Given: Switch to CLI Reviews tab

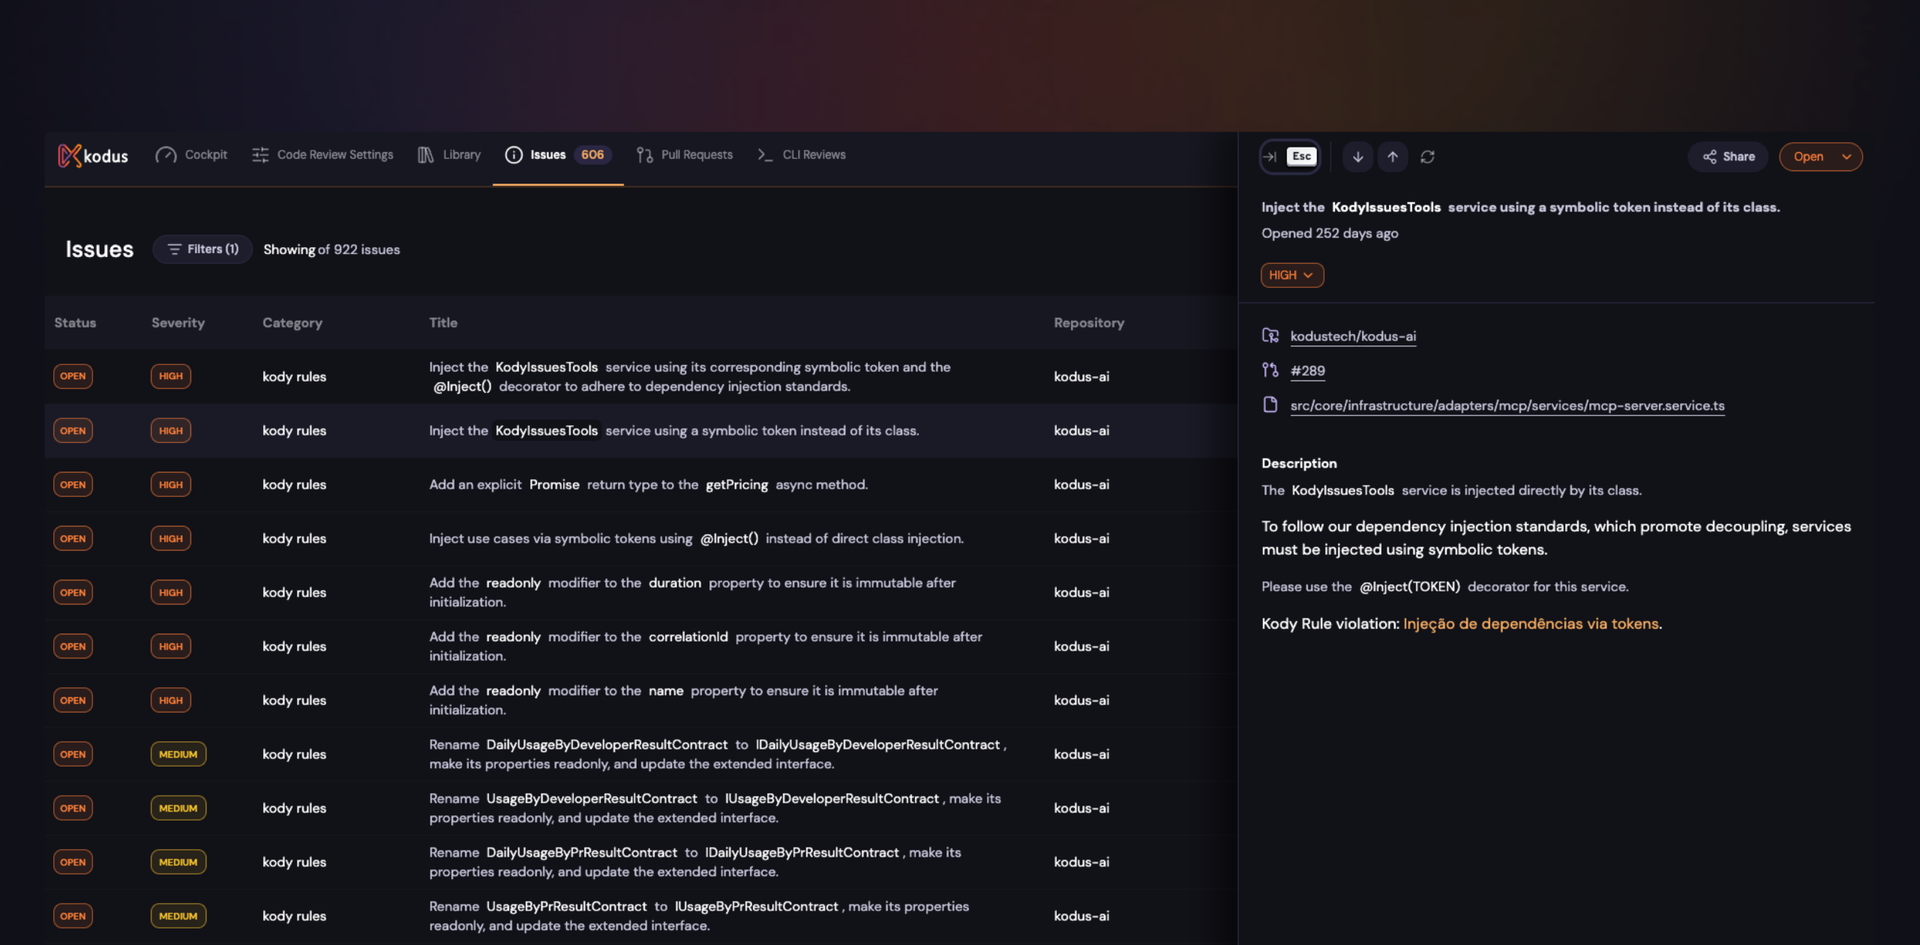Looking at the screenshot, I should tap(801, 155).
